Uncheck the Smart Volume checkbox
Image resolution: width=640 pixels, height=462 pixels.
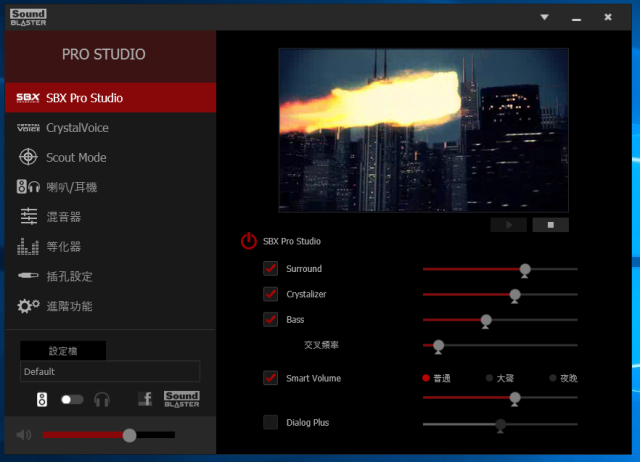271,378
